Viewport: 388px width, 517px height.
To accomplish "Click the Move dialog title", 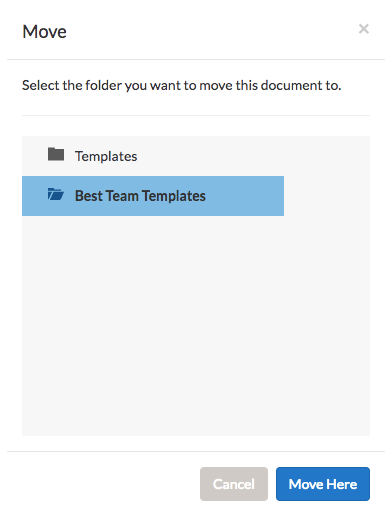I will click(x=44, y=32).
